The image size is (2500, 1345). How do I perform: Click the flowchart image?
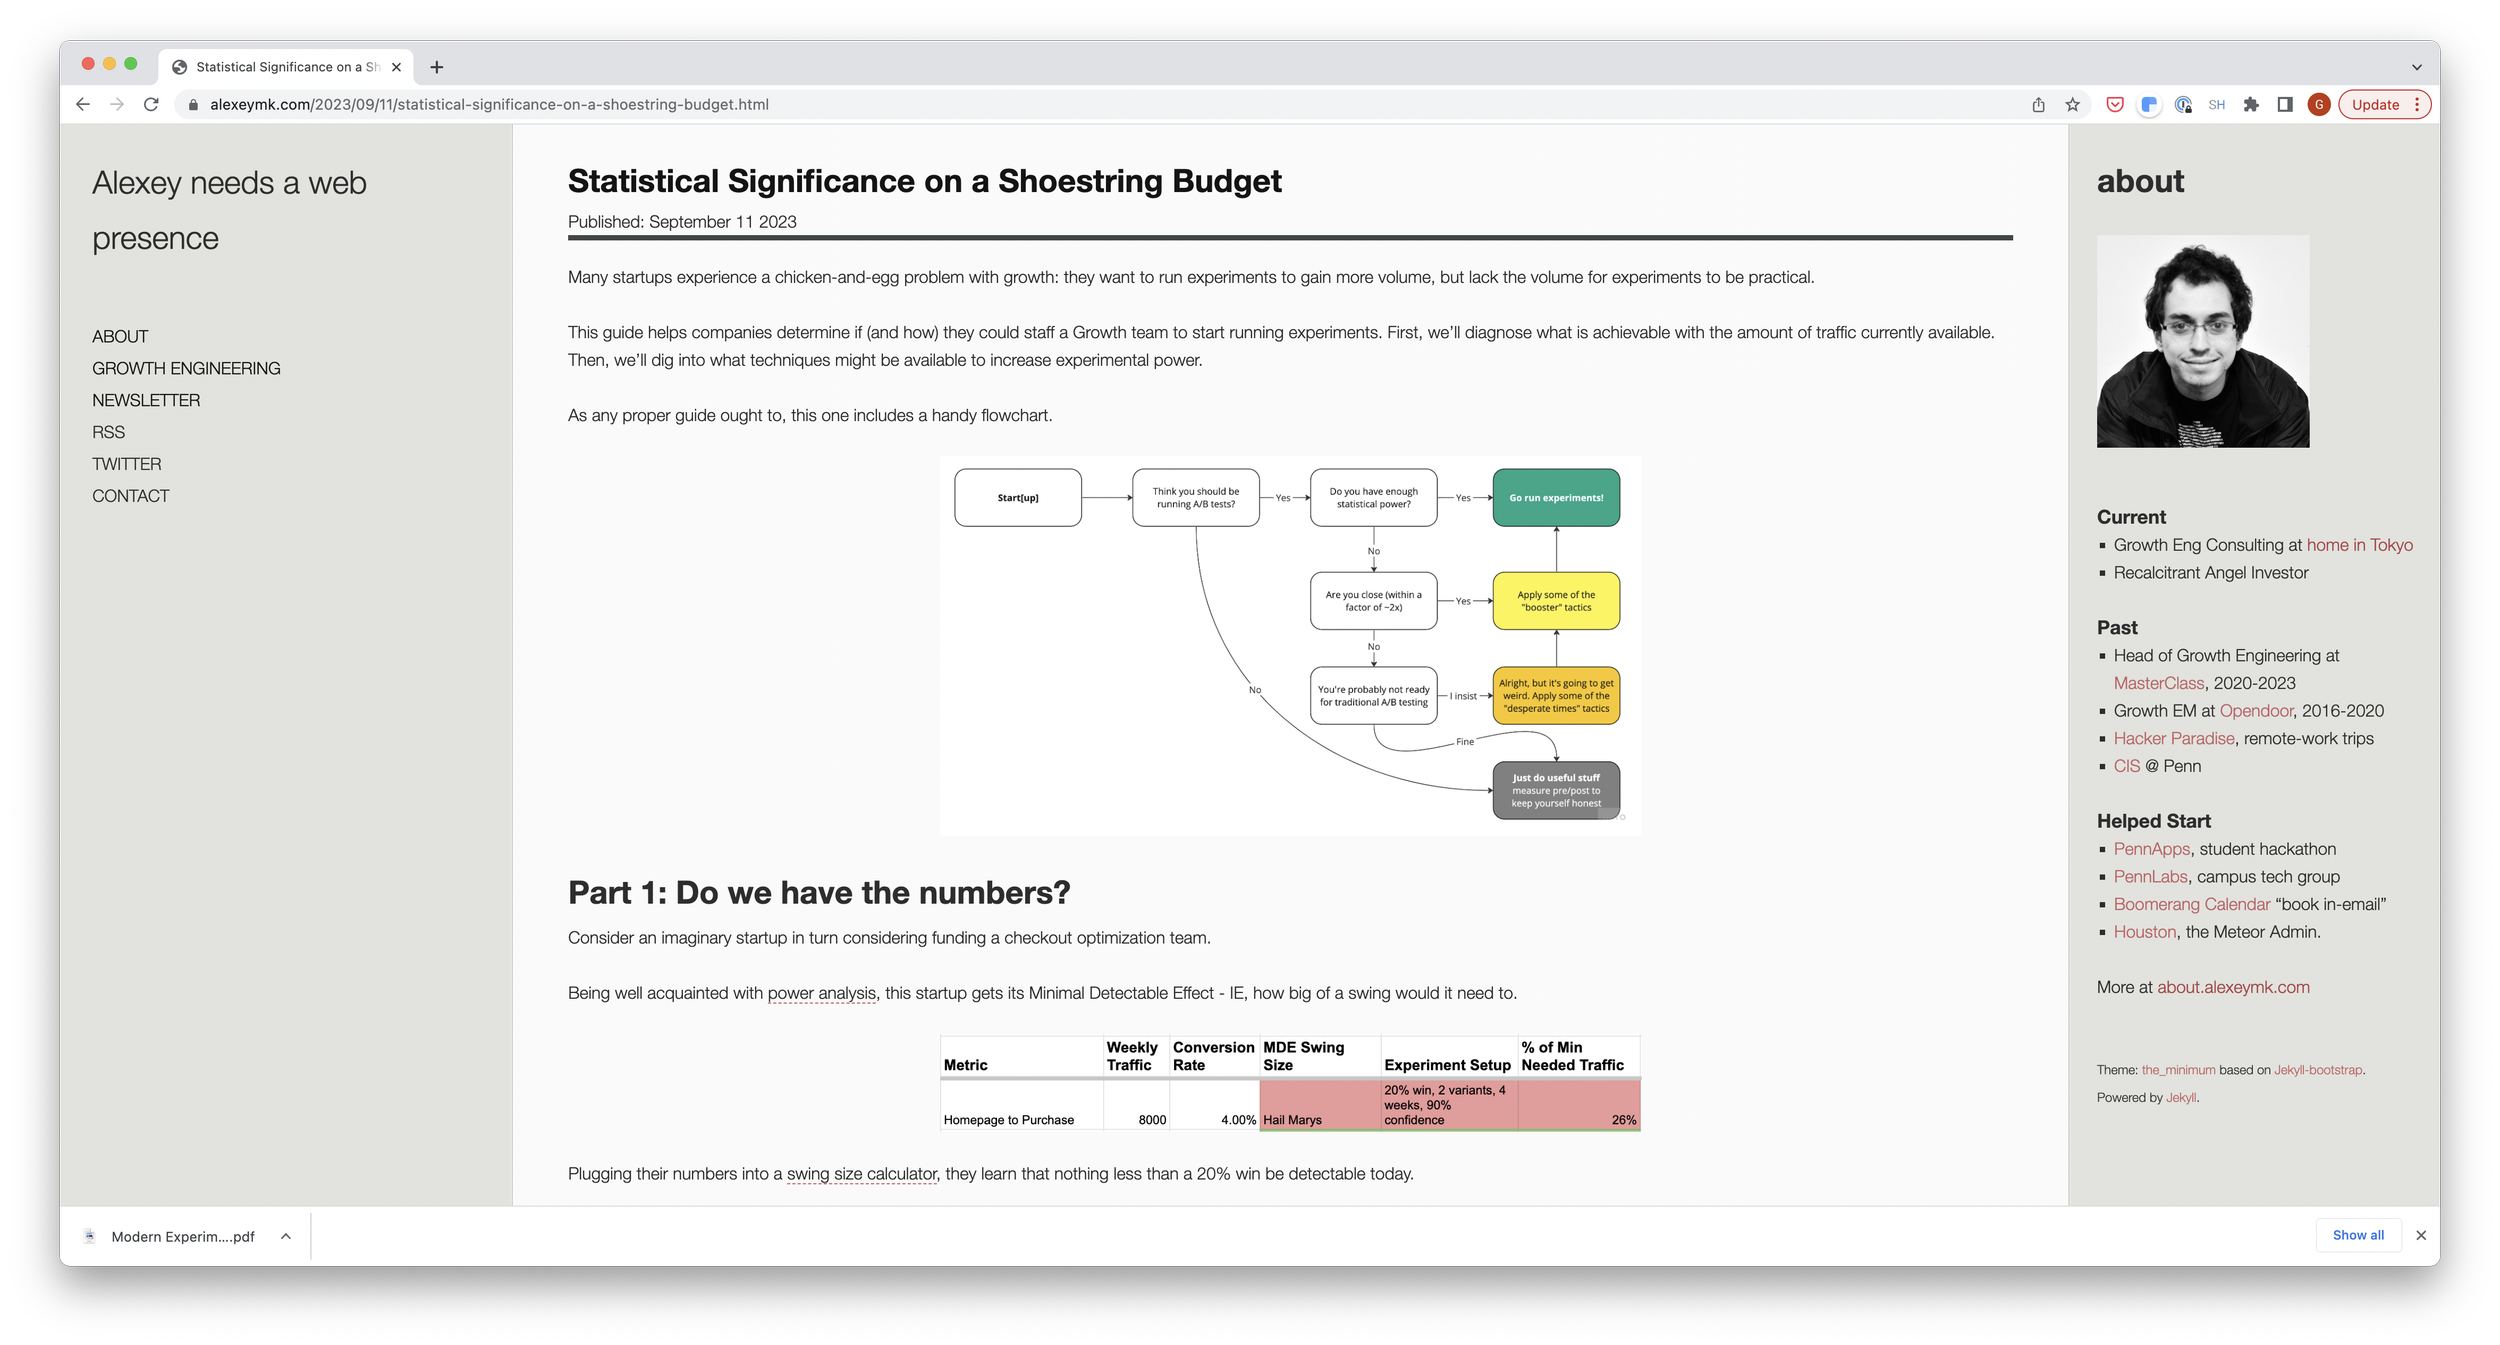pyautogui.click(x=1290, y=645)
